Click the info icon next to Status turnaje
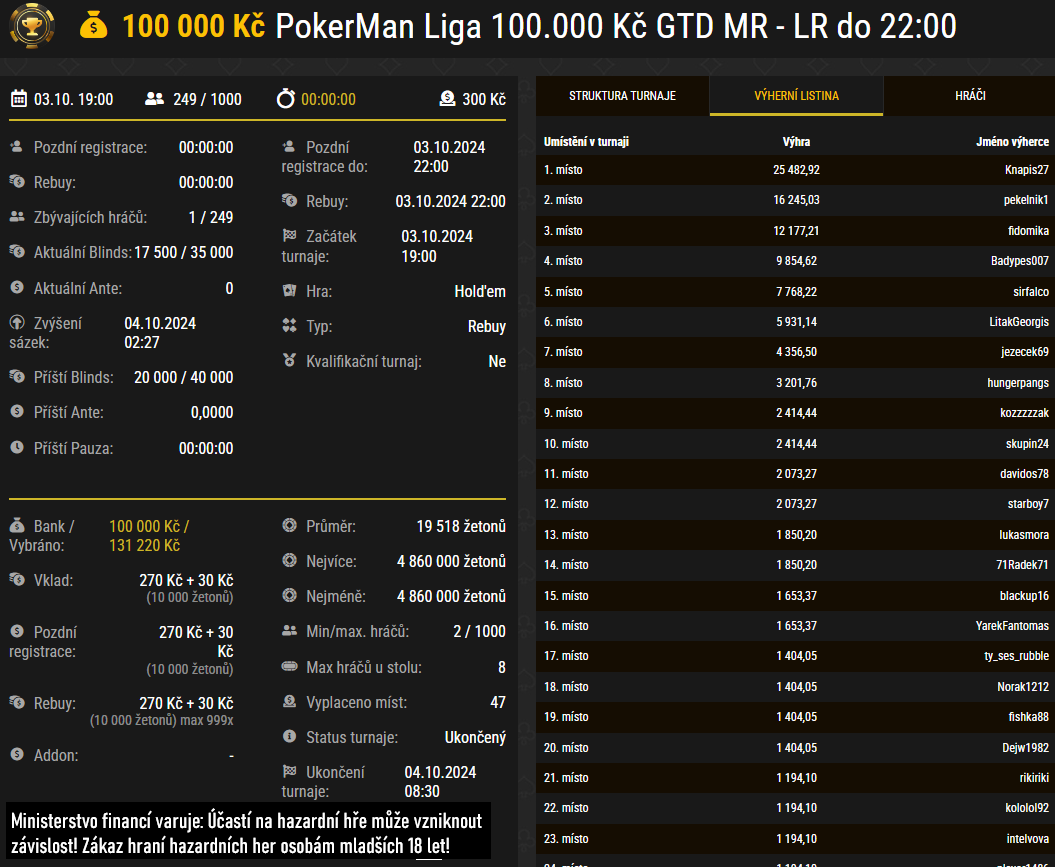Image resolution: width=1055 pixels, height=867 pixels. [289, 737]
